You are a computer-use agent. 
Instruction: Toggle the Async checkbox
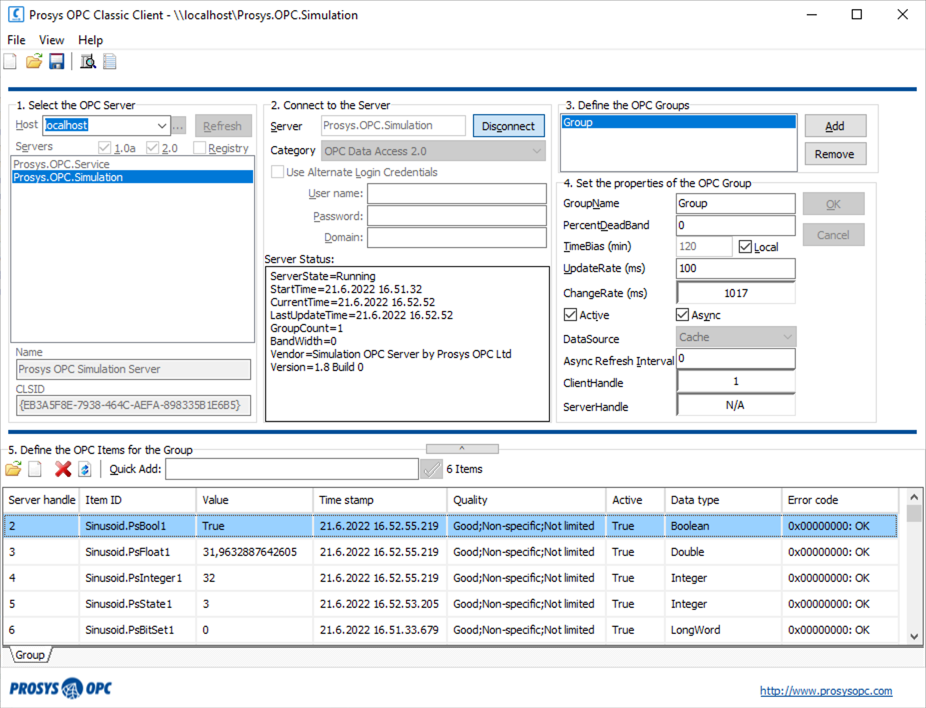pos(683,315)
